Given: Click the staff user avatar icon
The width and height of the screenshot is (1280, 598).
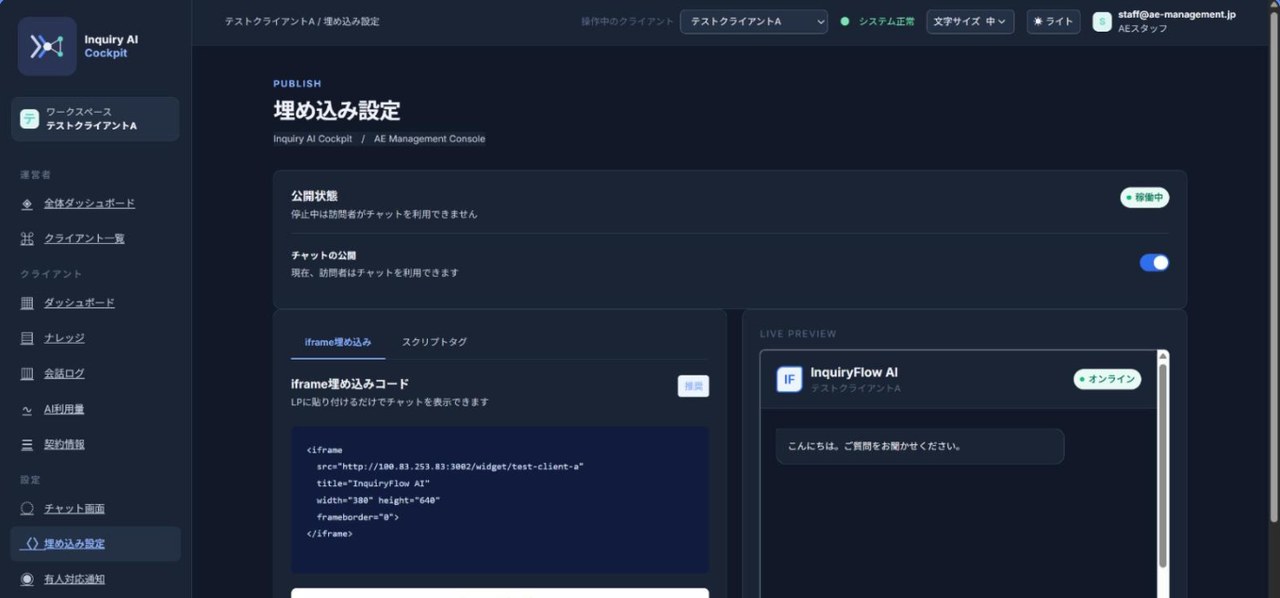Looking at the screenshot, I should 1102,22.
